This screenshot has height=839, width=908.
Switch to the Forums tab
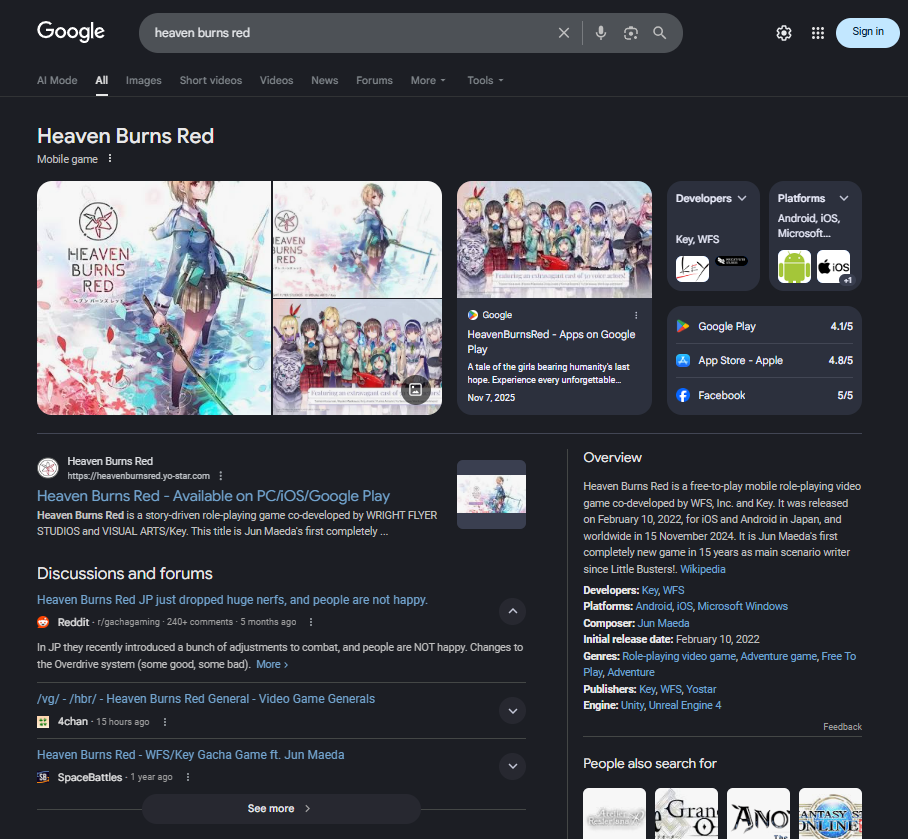[374, 80]
